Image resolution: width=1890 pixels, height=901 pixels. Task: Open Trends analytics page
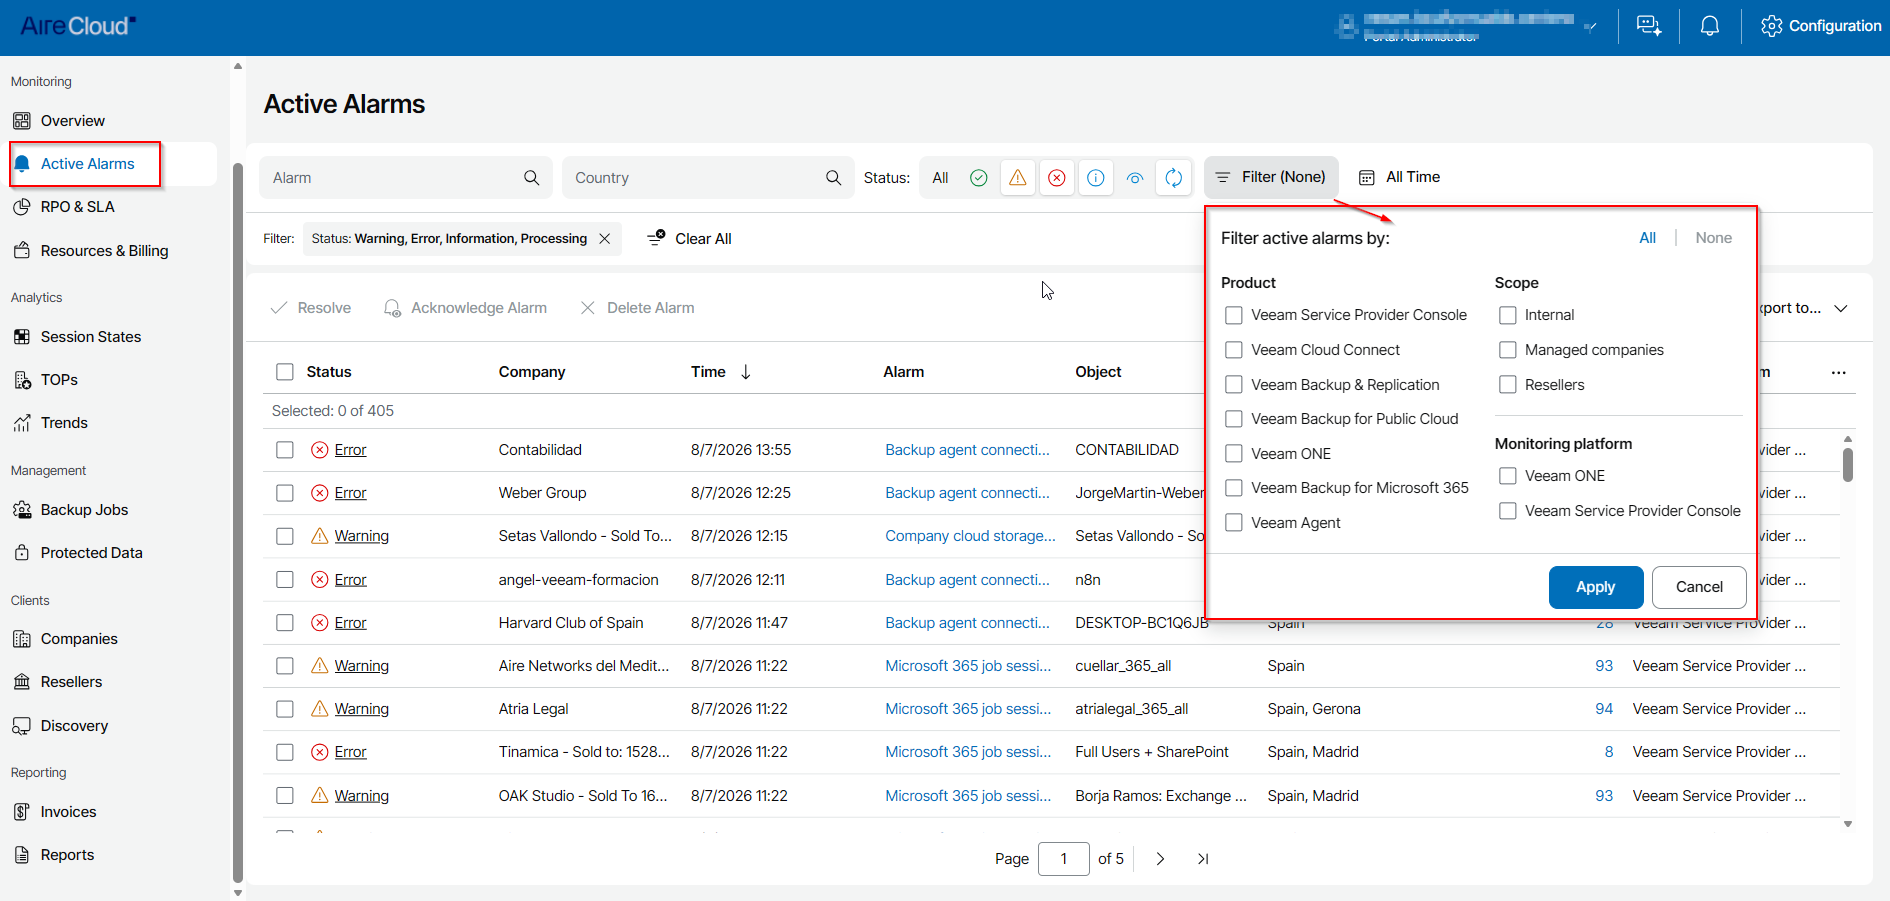[64, 423]
